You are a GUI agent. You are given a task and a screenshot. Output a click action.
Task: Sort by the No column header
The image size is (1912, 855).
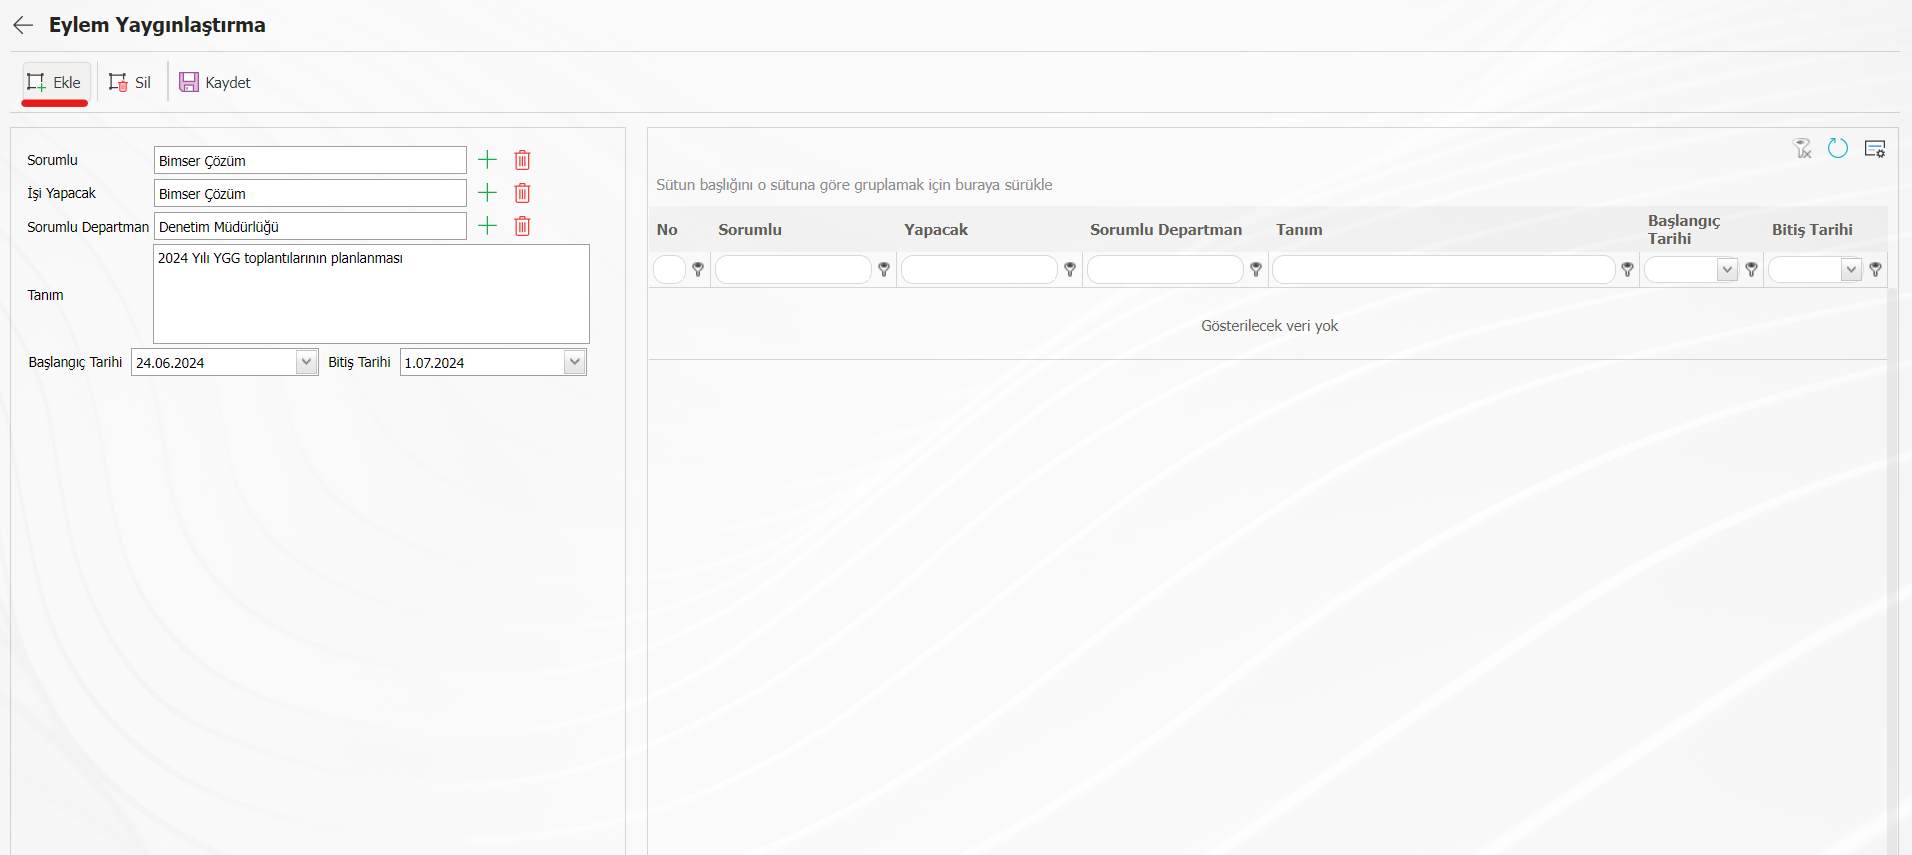coord(667,230)
